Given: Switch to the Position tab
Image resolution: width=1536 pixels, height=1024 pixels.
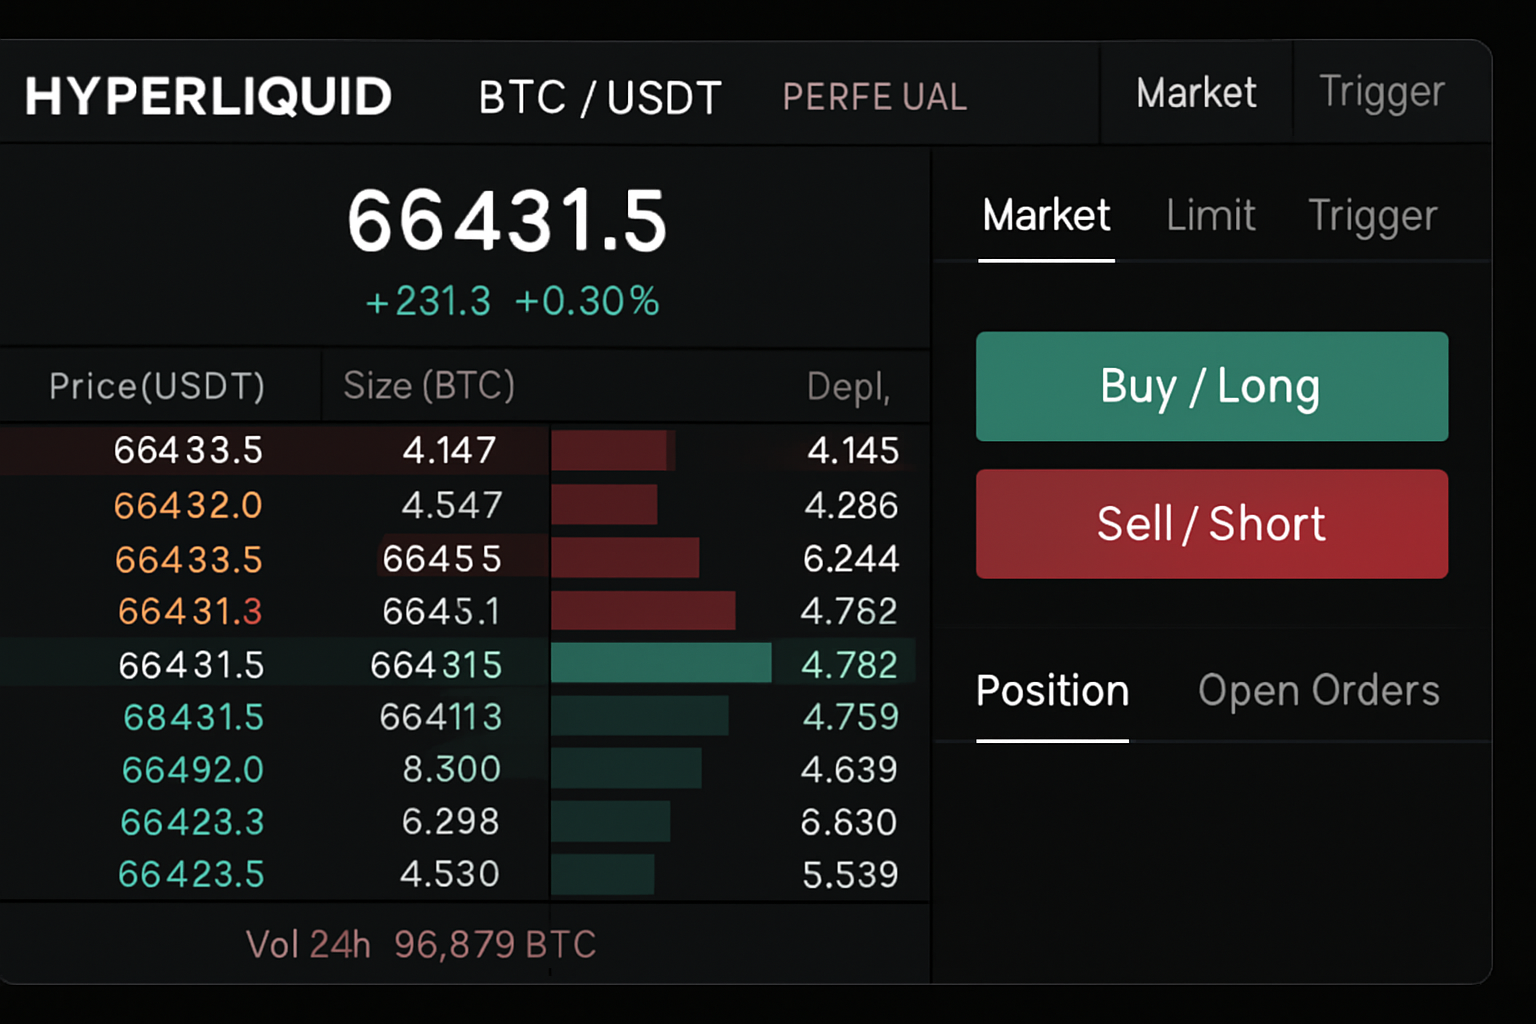Looking at the screenshot, I should tap(1053, 691).
